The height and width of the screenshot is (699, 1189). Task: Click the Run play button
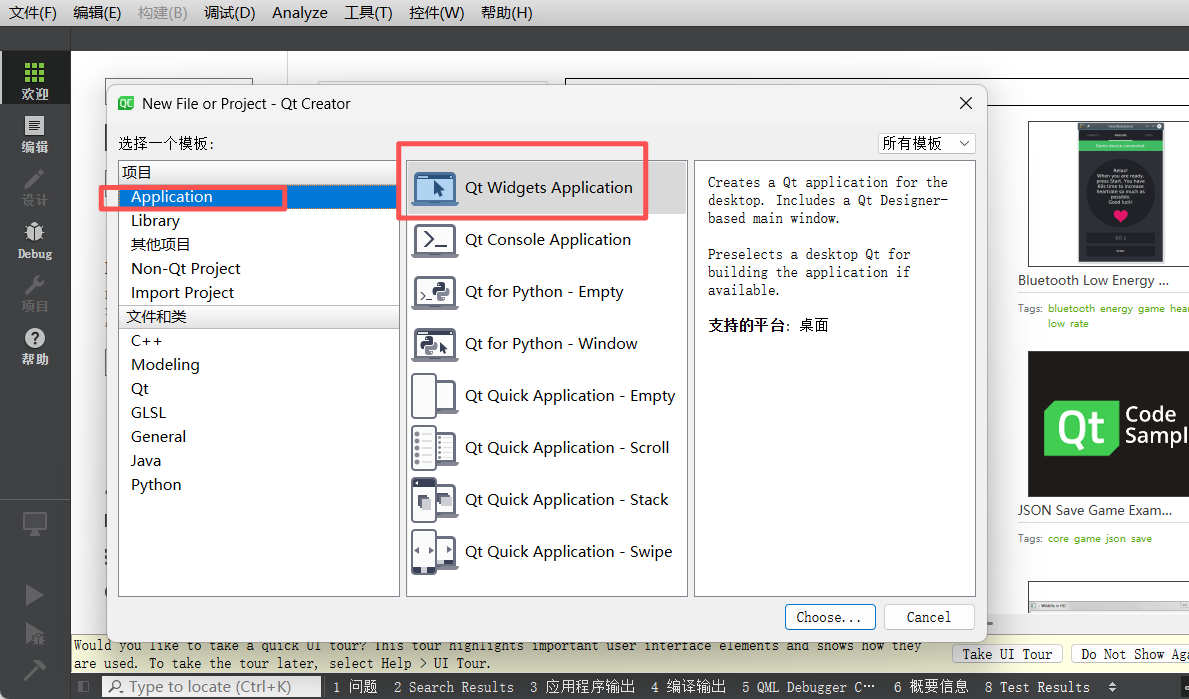(34, 594)
